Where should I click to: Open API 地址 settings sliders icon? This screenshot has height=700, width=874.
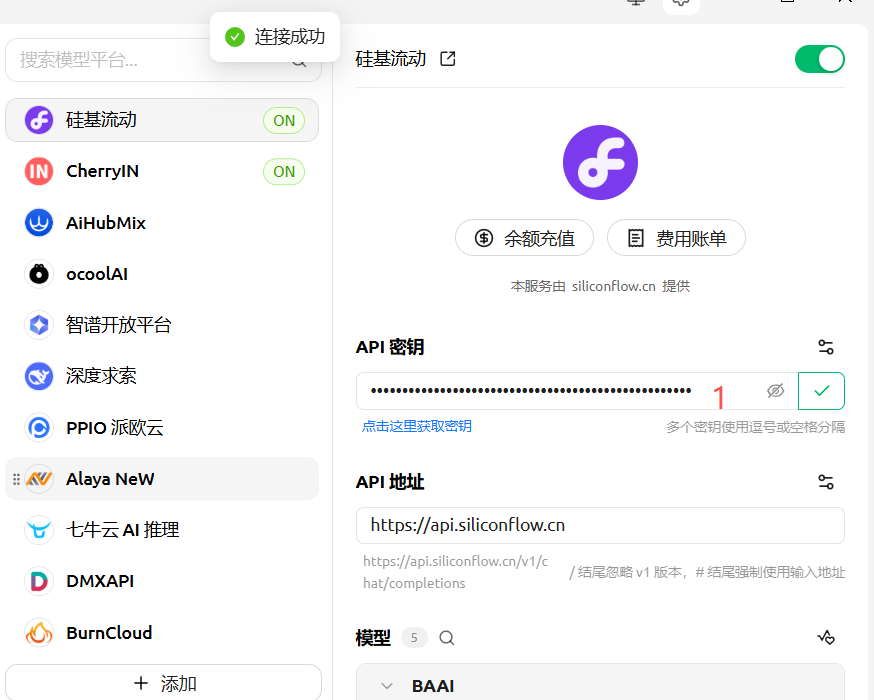(x=826, y=482)
